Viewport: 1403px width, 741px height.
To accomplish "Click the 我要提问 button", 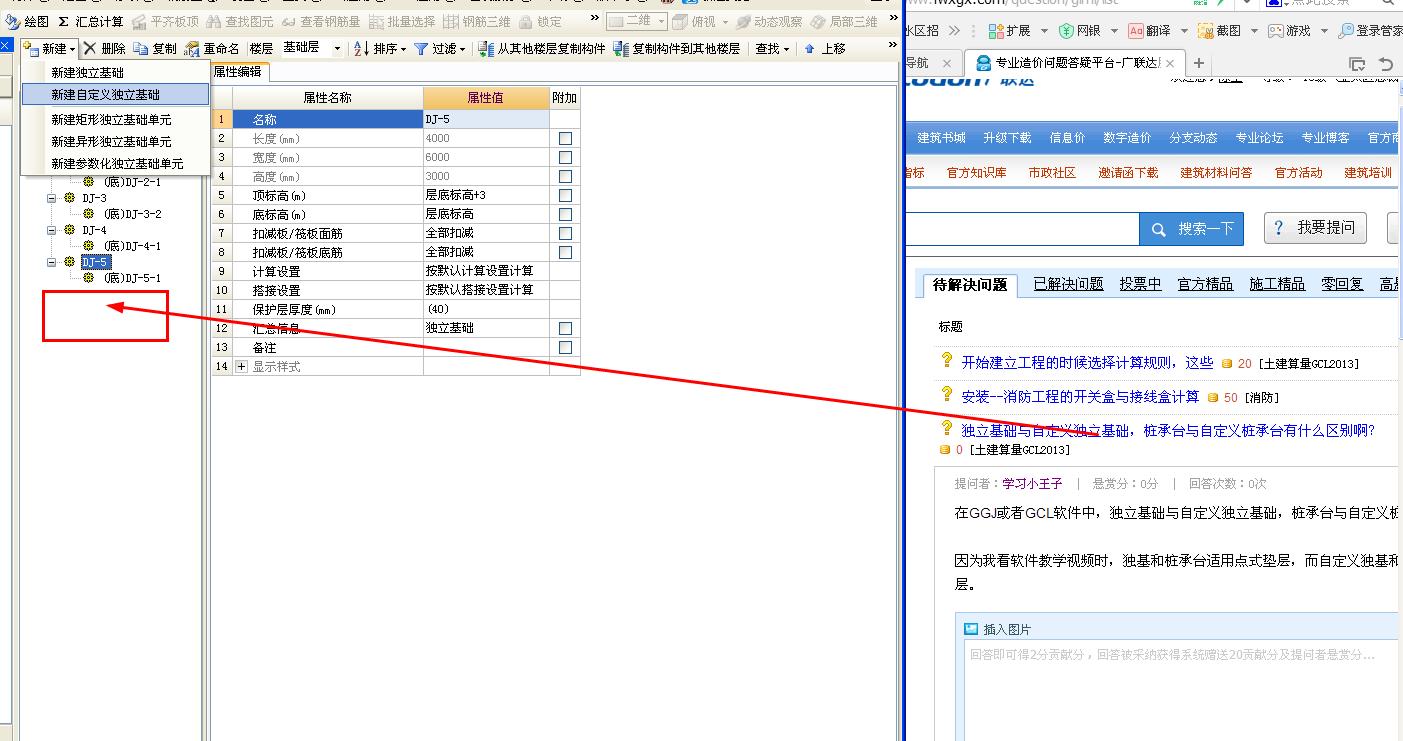I will tap(1315, 228).
